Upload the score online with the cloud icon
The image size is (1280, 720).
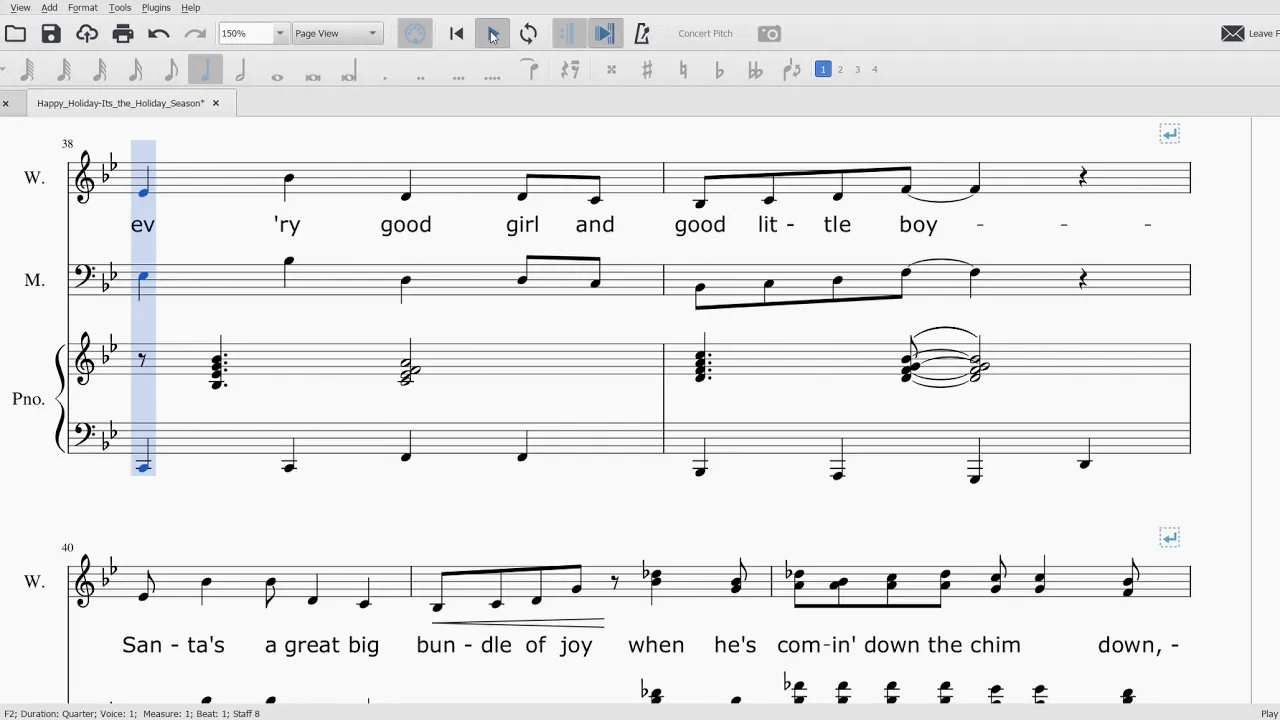click(x=87, y=34)
